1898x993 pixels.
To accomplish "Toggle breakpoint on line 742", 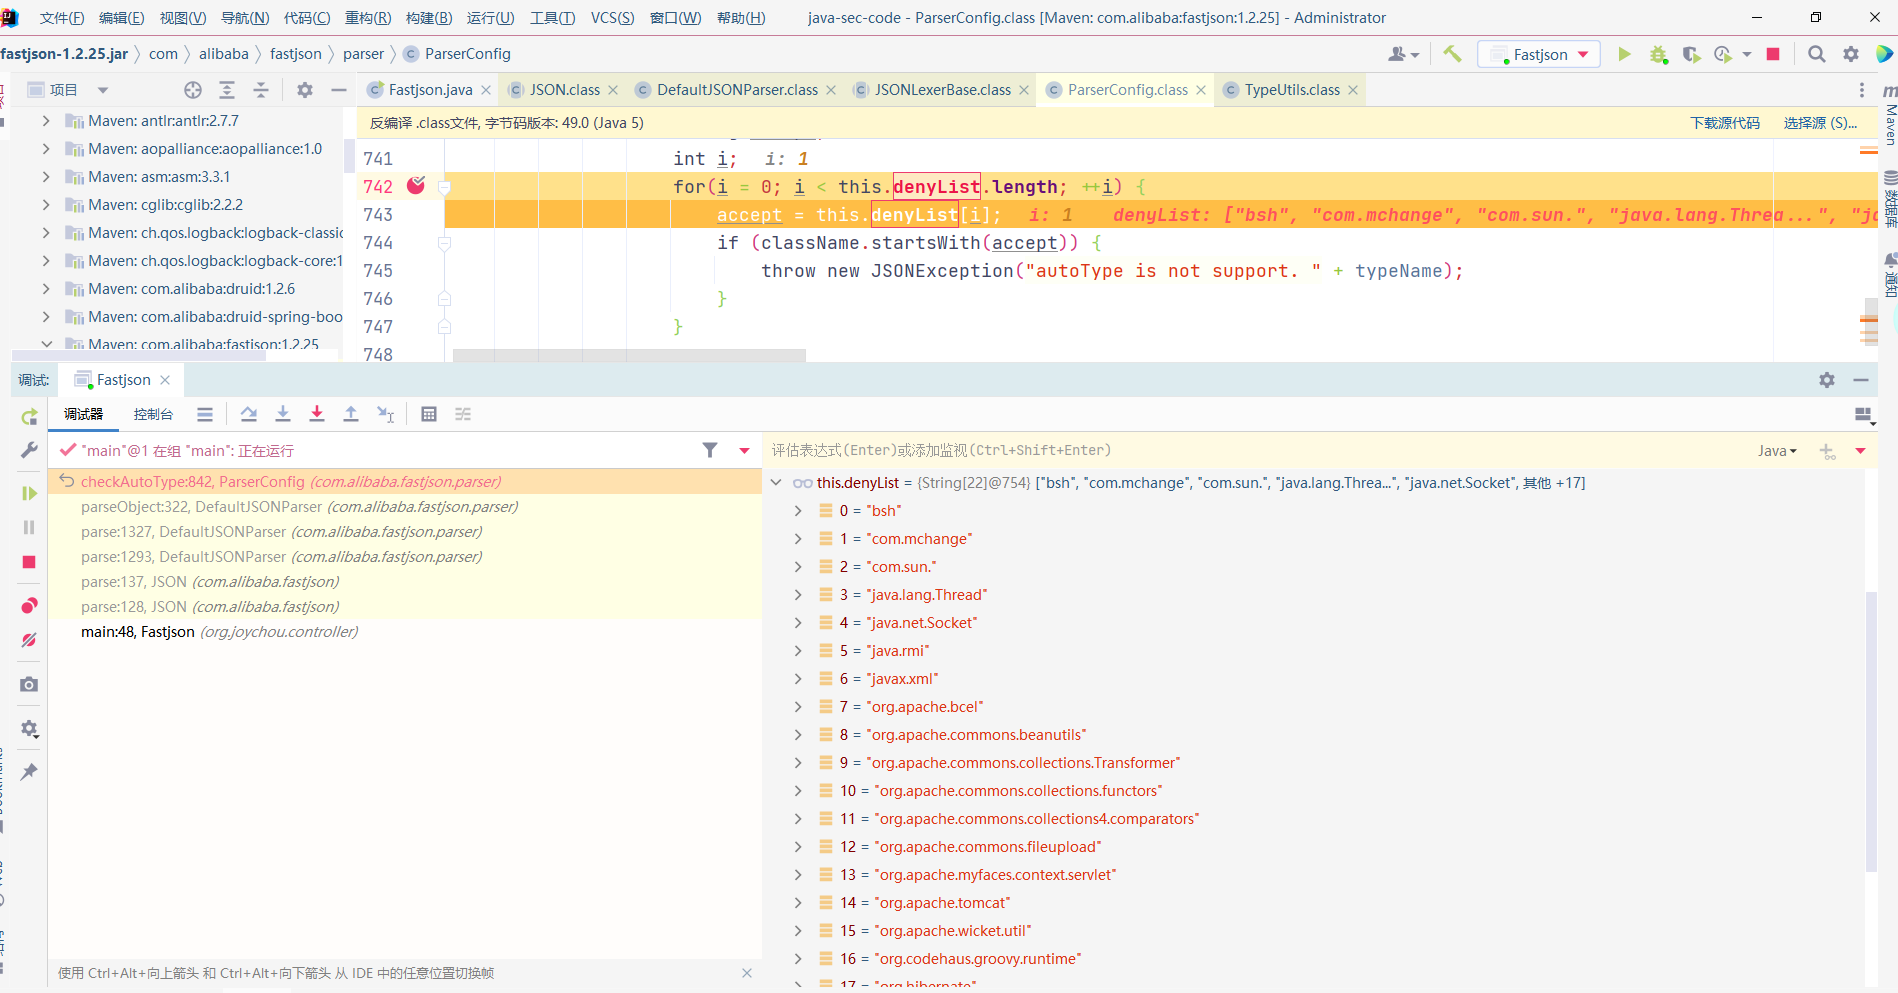I will click(417, 185).
